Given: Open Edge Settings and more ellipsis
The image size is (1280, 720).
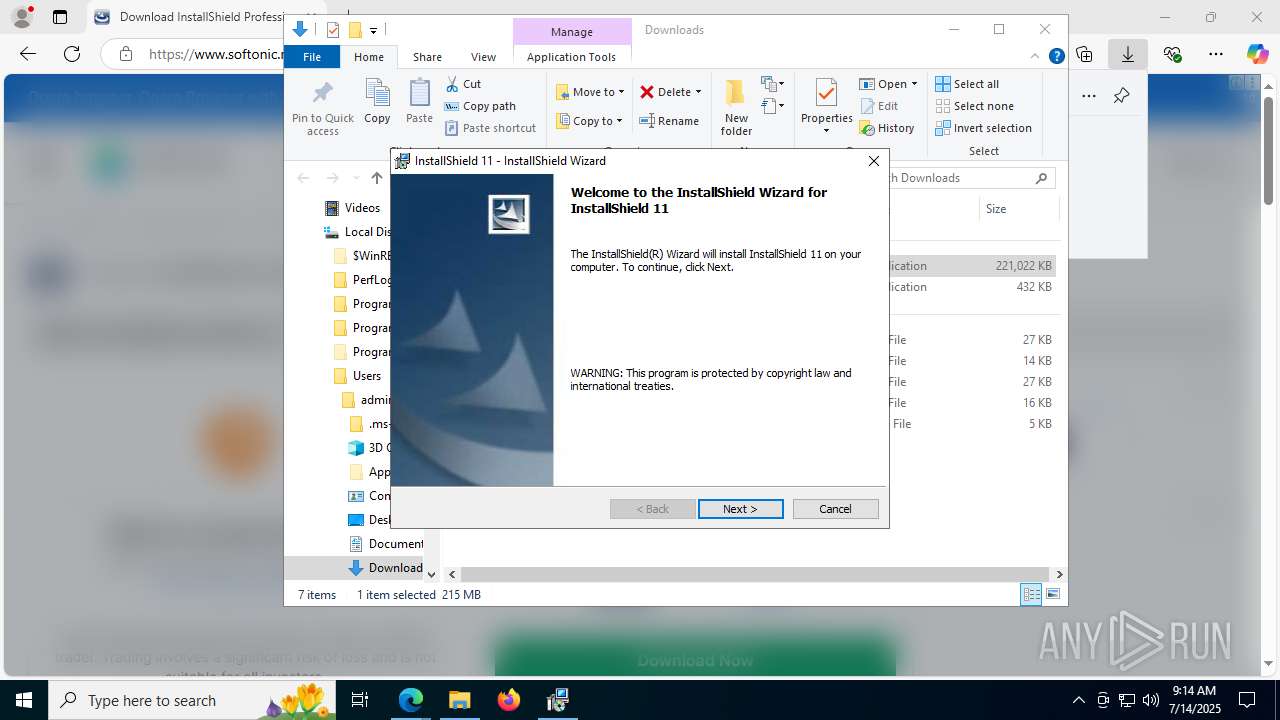Looking at the screenshot, I should pos(1215,54).
